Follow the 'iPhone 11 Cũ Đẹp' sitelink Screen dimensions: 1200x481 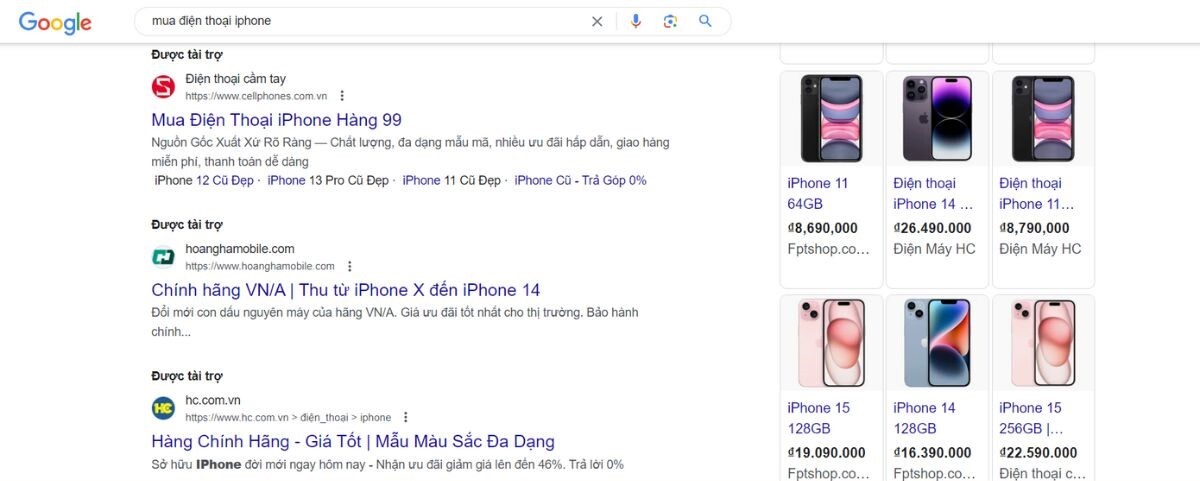point(451,180)
